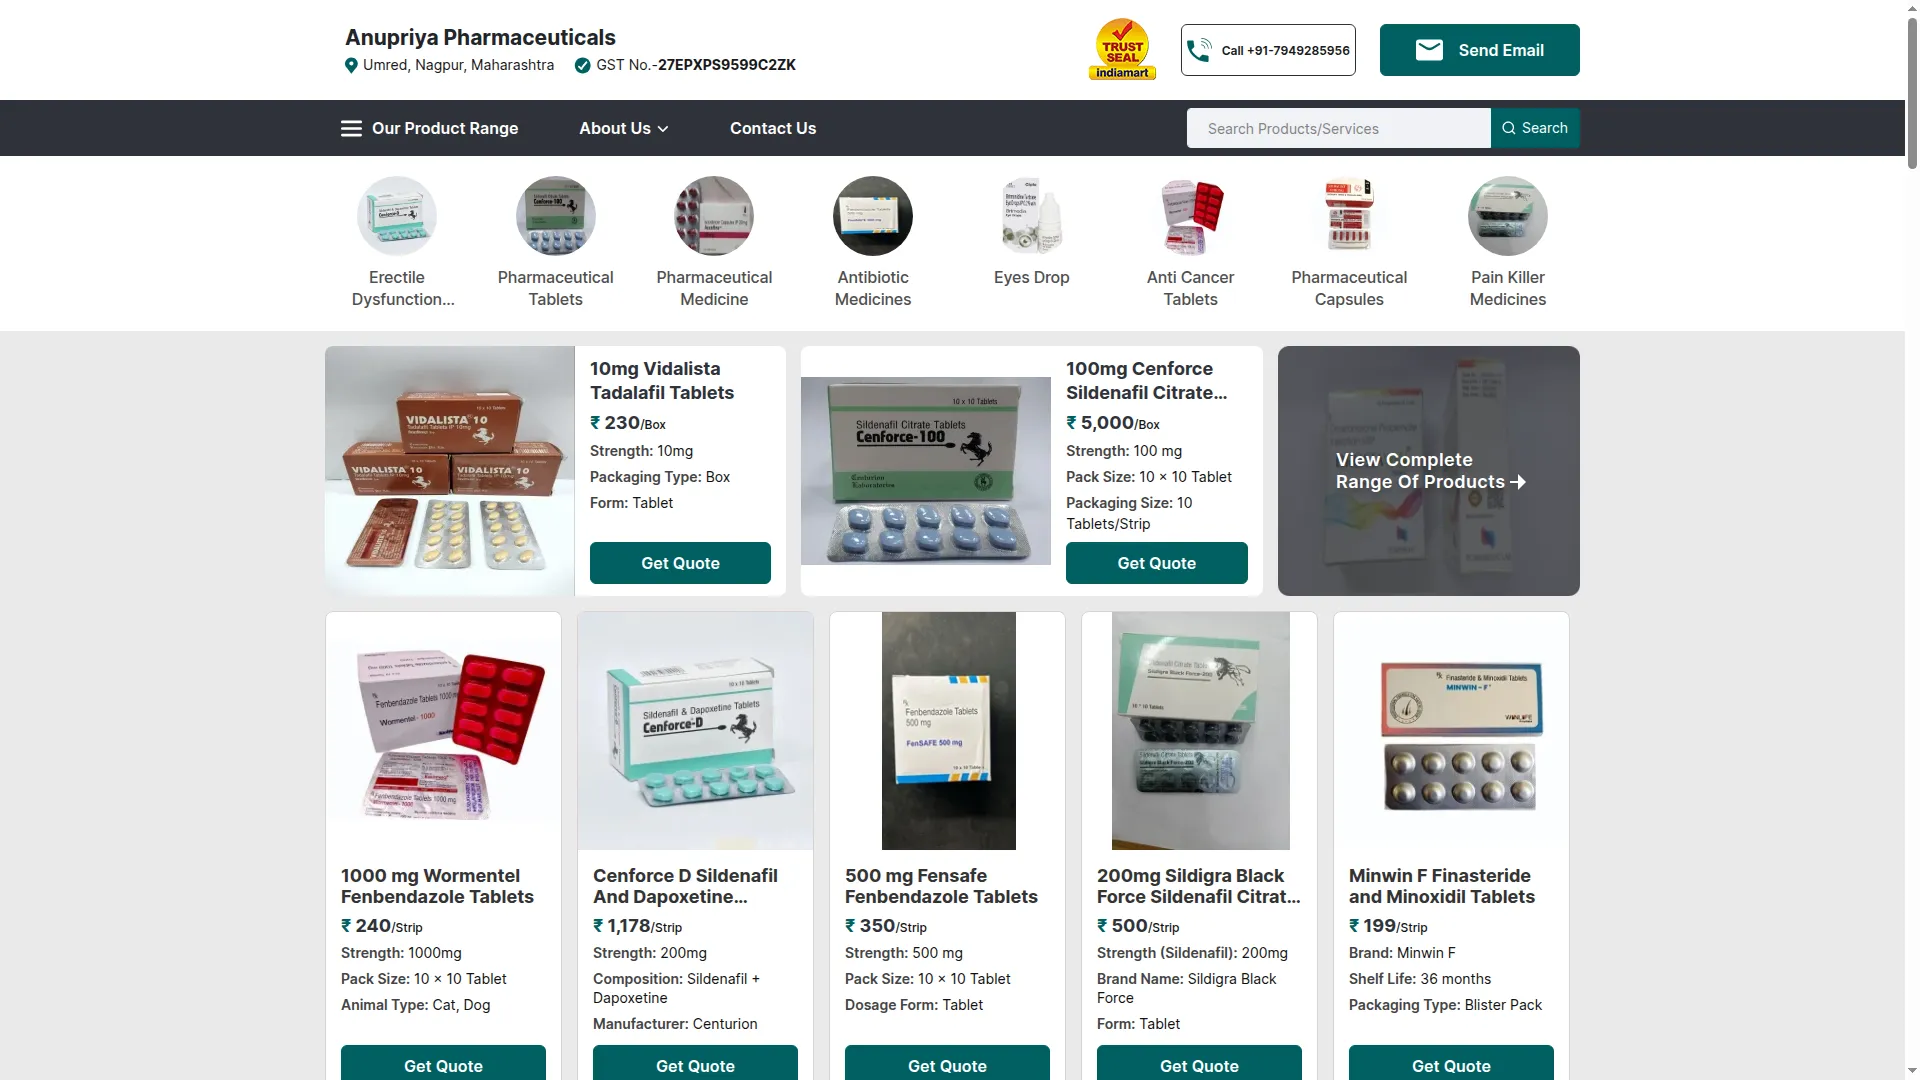Click the envelope icon in Send Email
Viewport: 1920px width, 1080px height.
[1429, 50]
